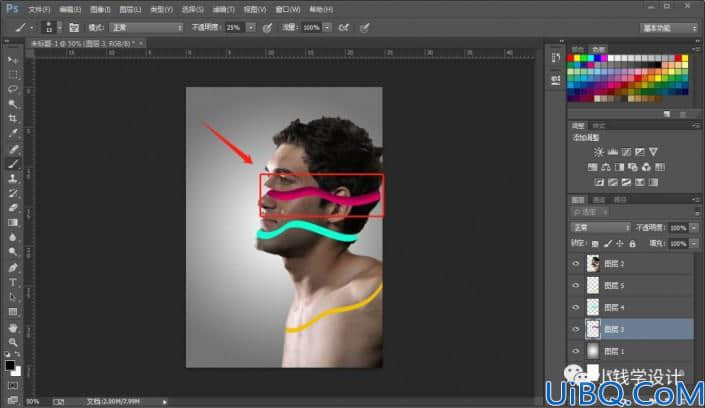Open brush blending mode dropdown
The image size is (705, 408).
pyautogui.click(x=146, y=28)
